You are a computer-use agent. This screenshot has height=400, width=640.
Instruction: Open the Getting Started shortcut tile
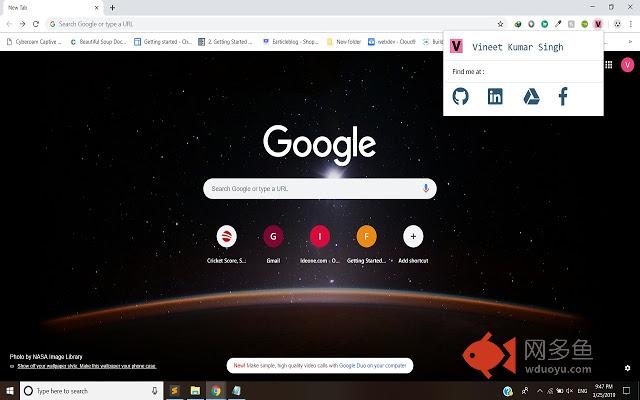click(367, 236)
